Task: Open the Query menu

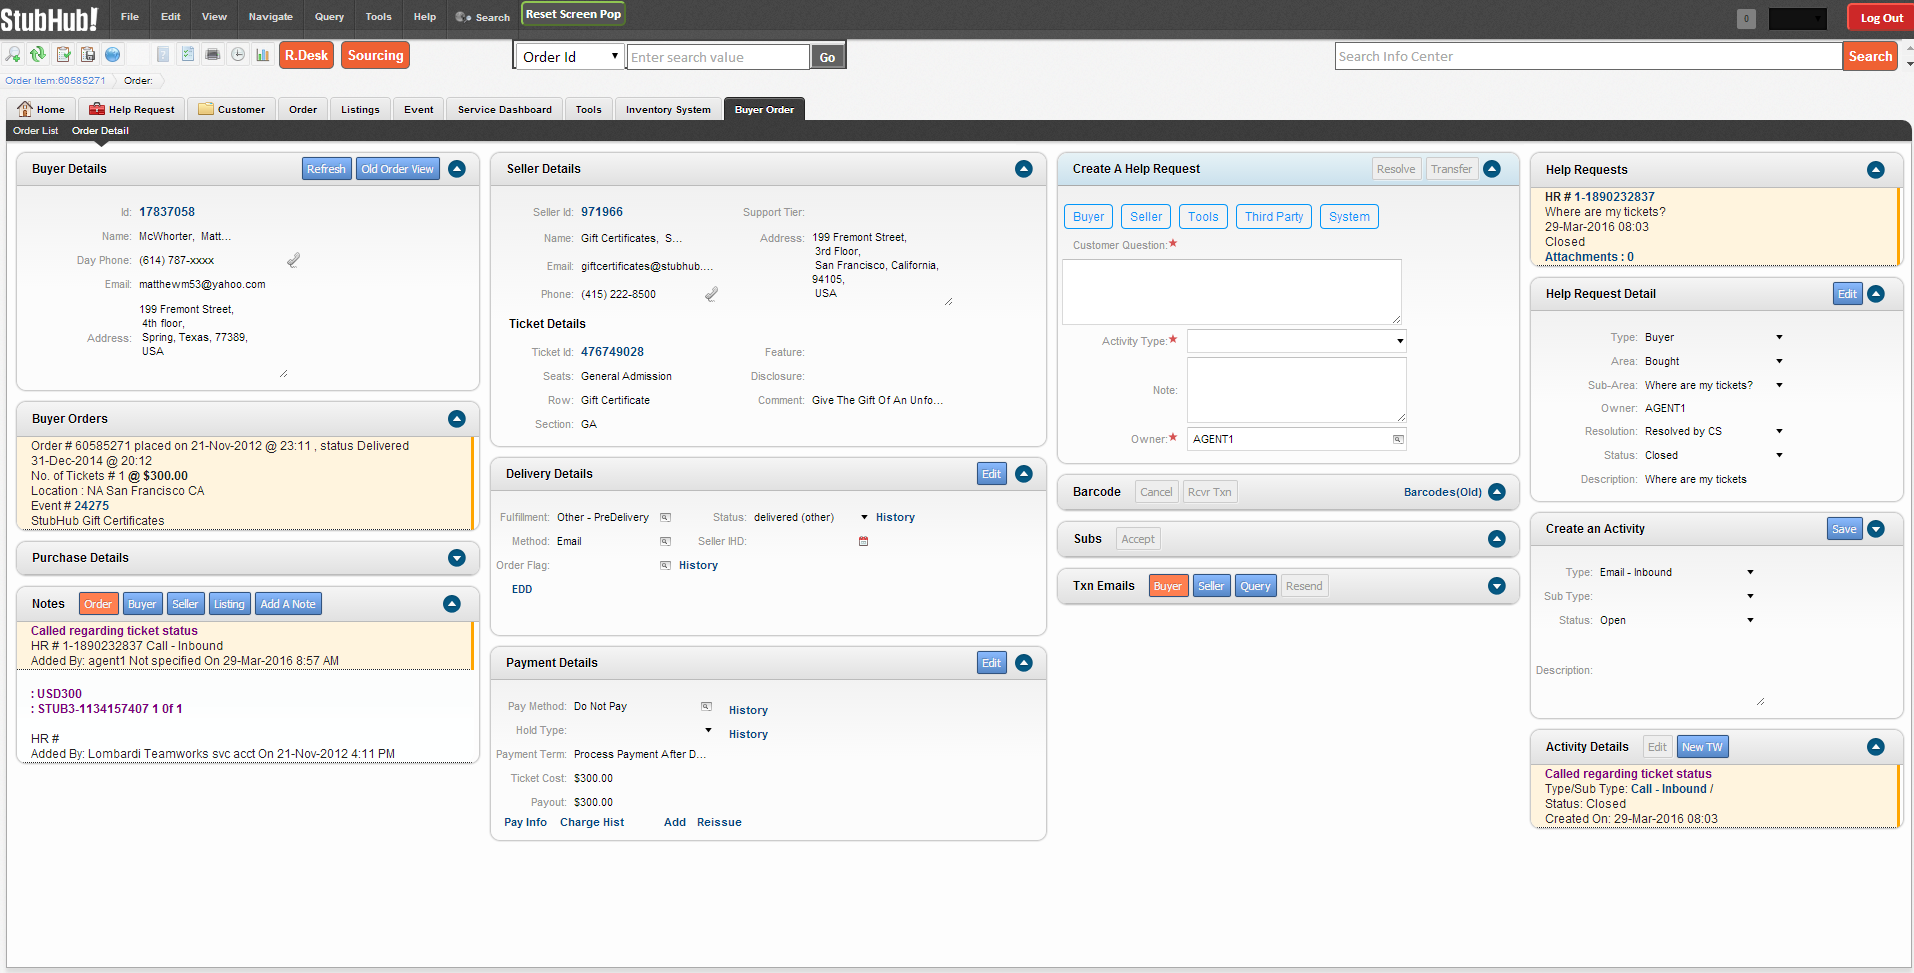Action: point(329,17)
